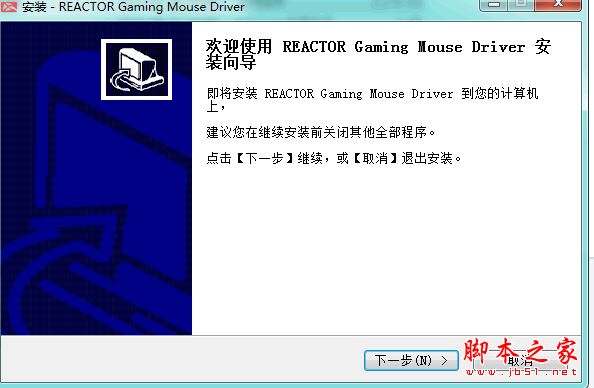The height and width of the screenshot is (388, 594).
Task: Click the window title 安装 - REACTOR Gaming Mouse Driver
Action: 133,6
